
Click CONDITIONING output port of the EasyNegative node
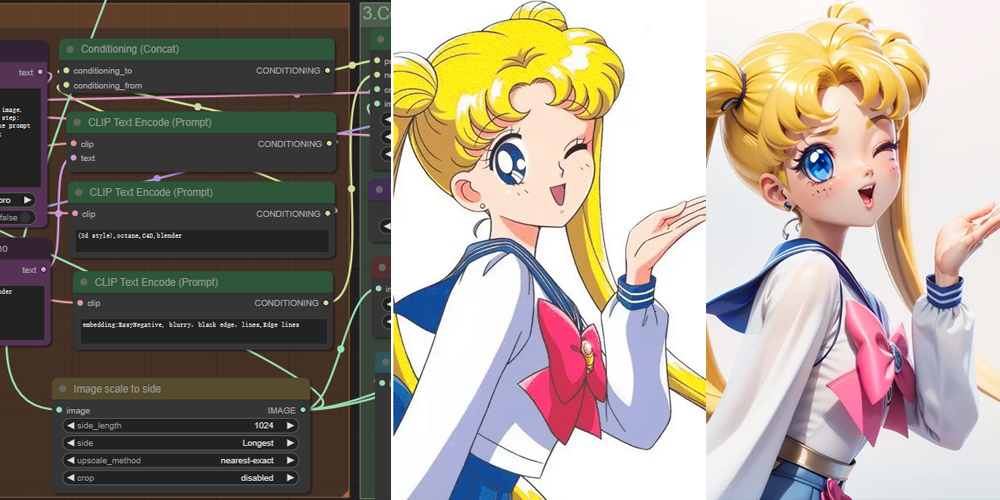(327, 303)
